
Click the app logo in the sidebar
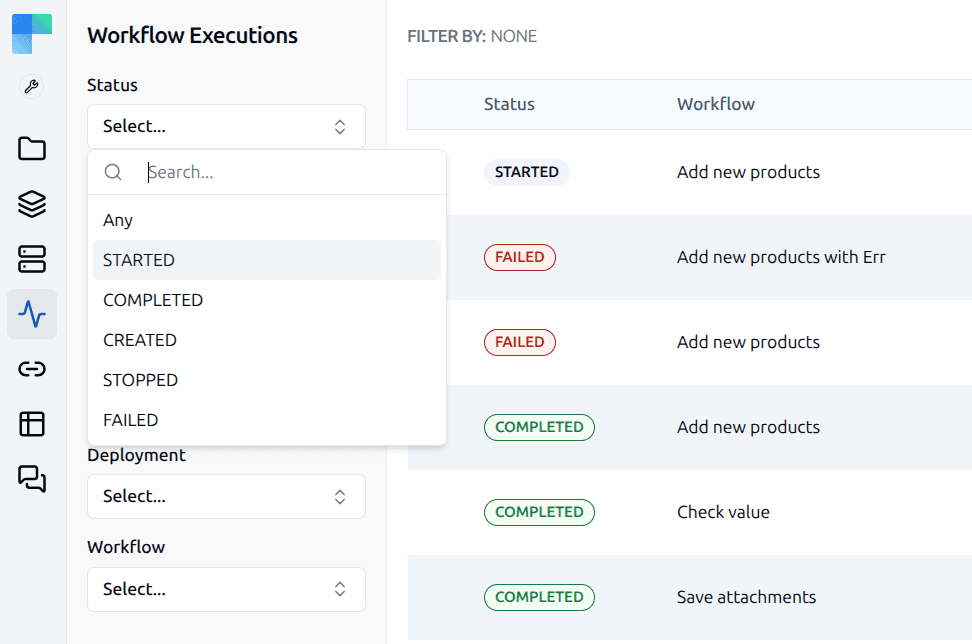32,34
